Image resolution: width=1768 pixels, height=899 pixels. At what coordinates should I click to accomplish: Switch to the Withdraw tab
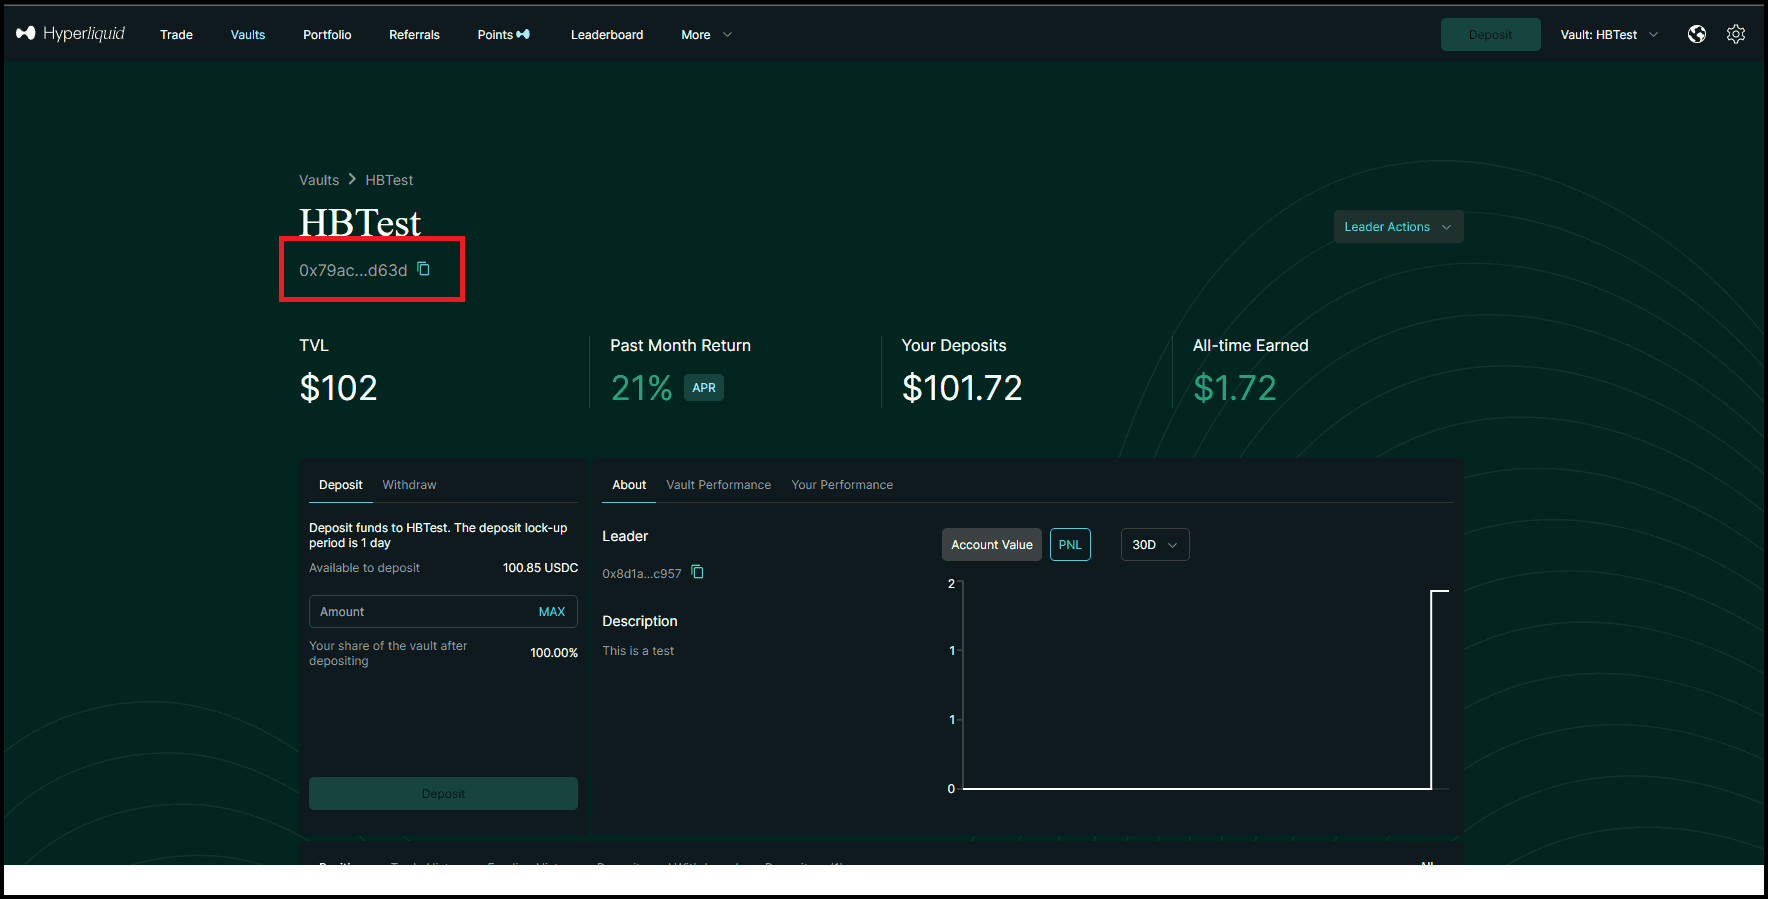409,485
